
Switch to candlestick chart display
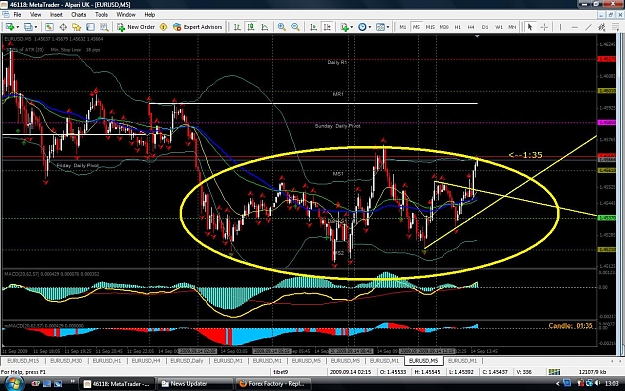click(x=251, y=27)
